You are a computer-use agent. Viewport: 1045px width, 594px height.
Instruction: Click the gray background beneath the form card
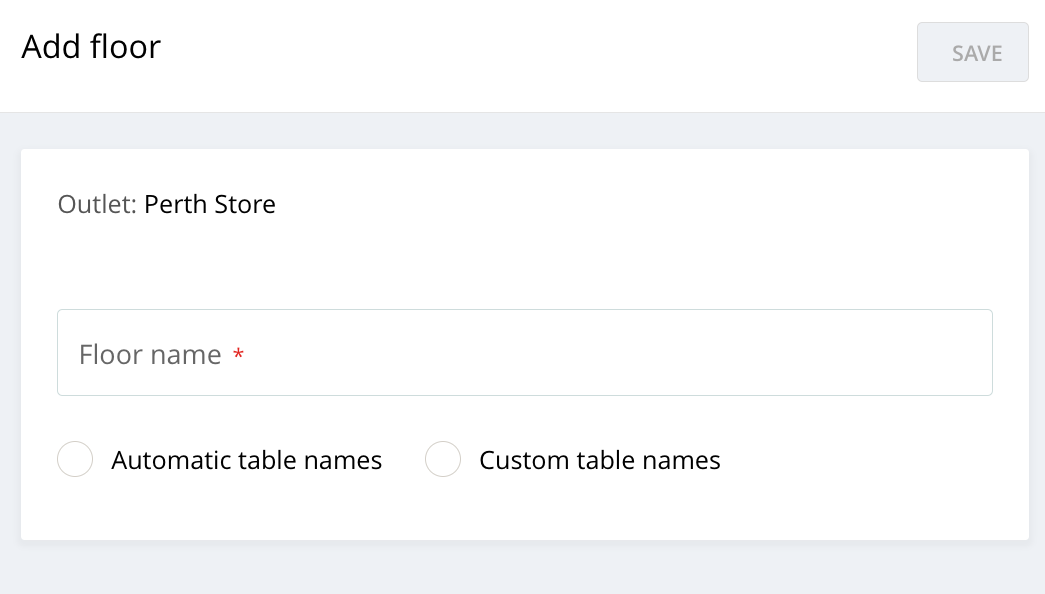point(524,568)
